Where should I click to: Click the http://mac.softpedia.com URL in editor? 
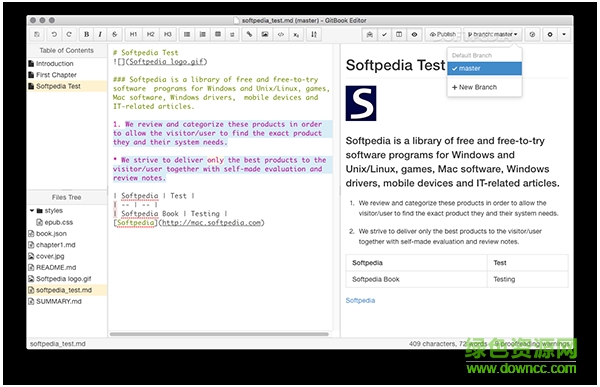[211, 223]
